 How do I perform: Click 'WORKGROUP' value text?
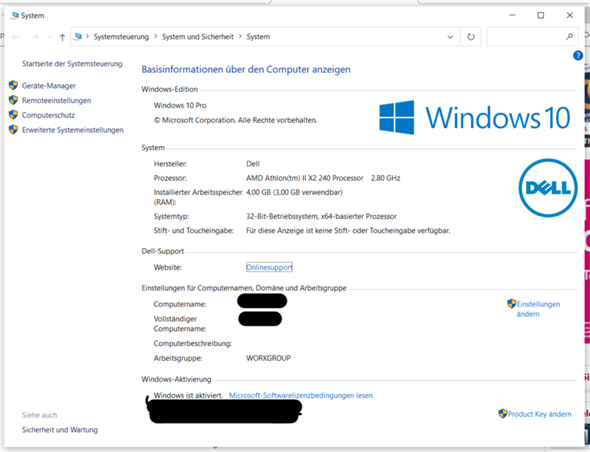(x=268, y=358)
